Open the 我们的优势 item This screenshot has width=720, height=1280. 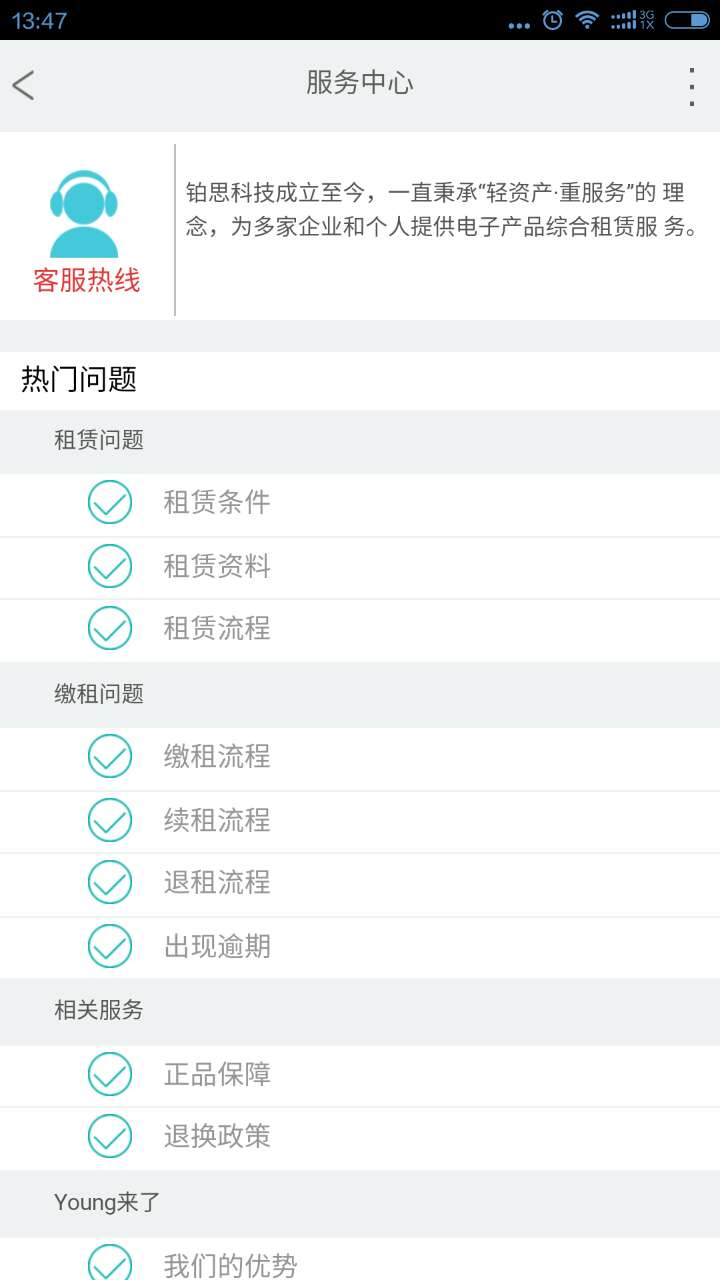(230, 1265)
